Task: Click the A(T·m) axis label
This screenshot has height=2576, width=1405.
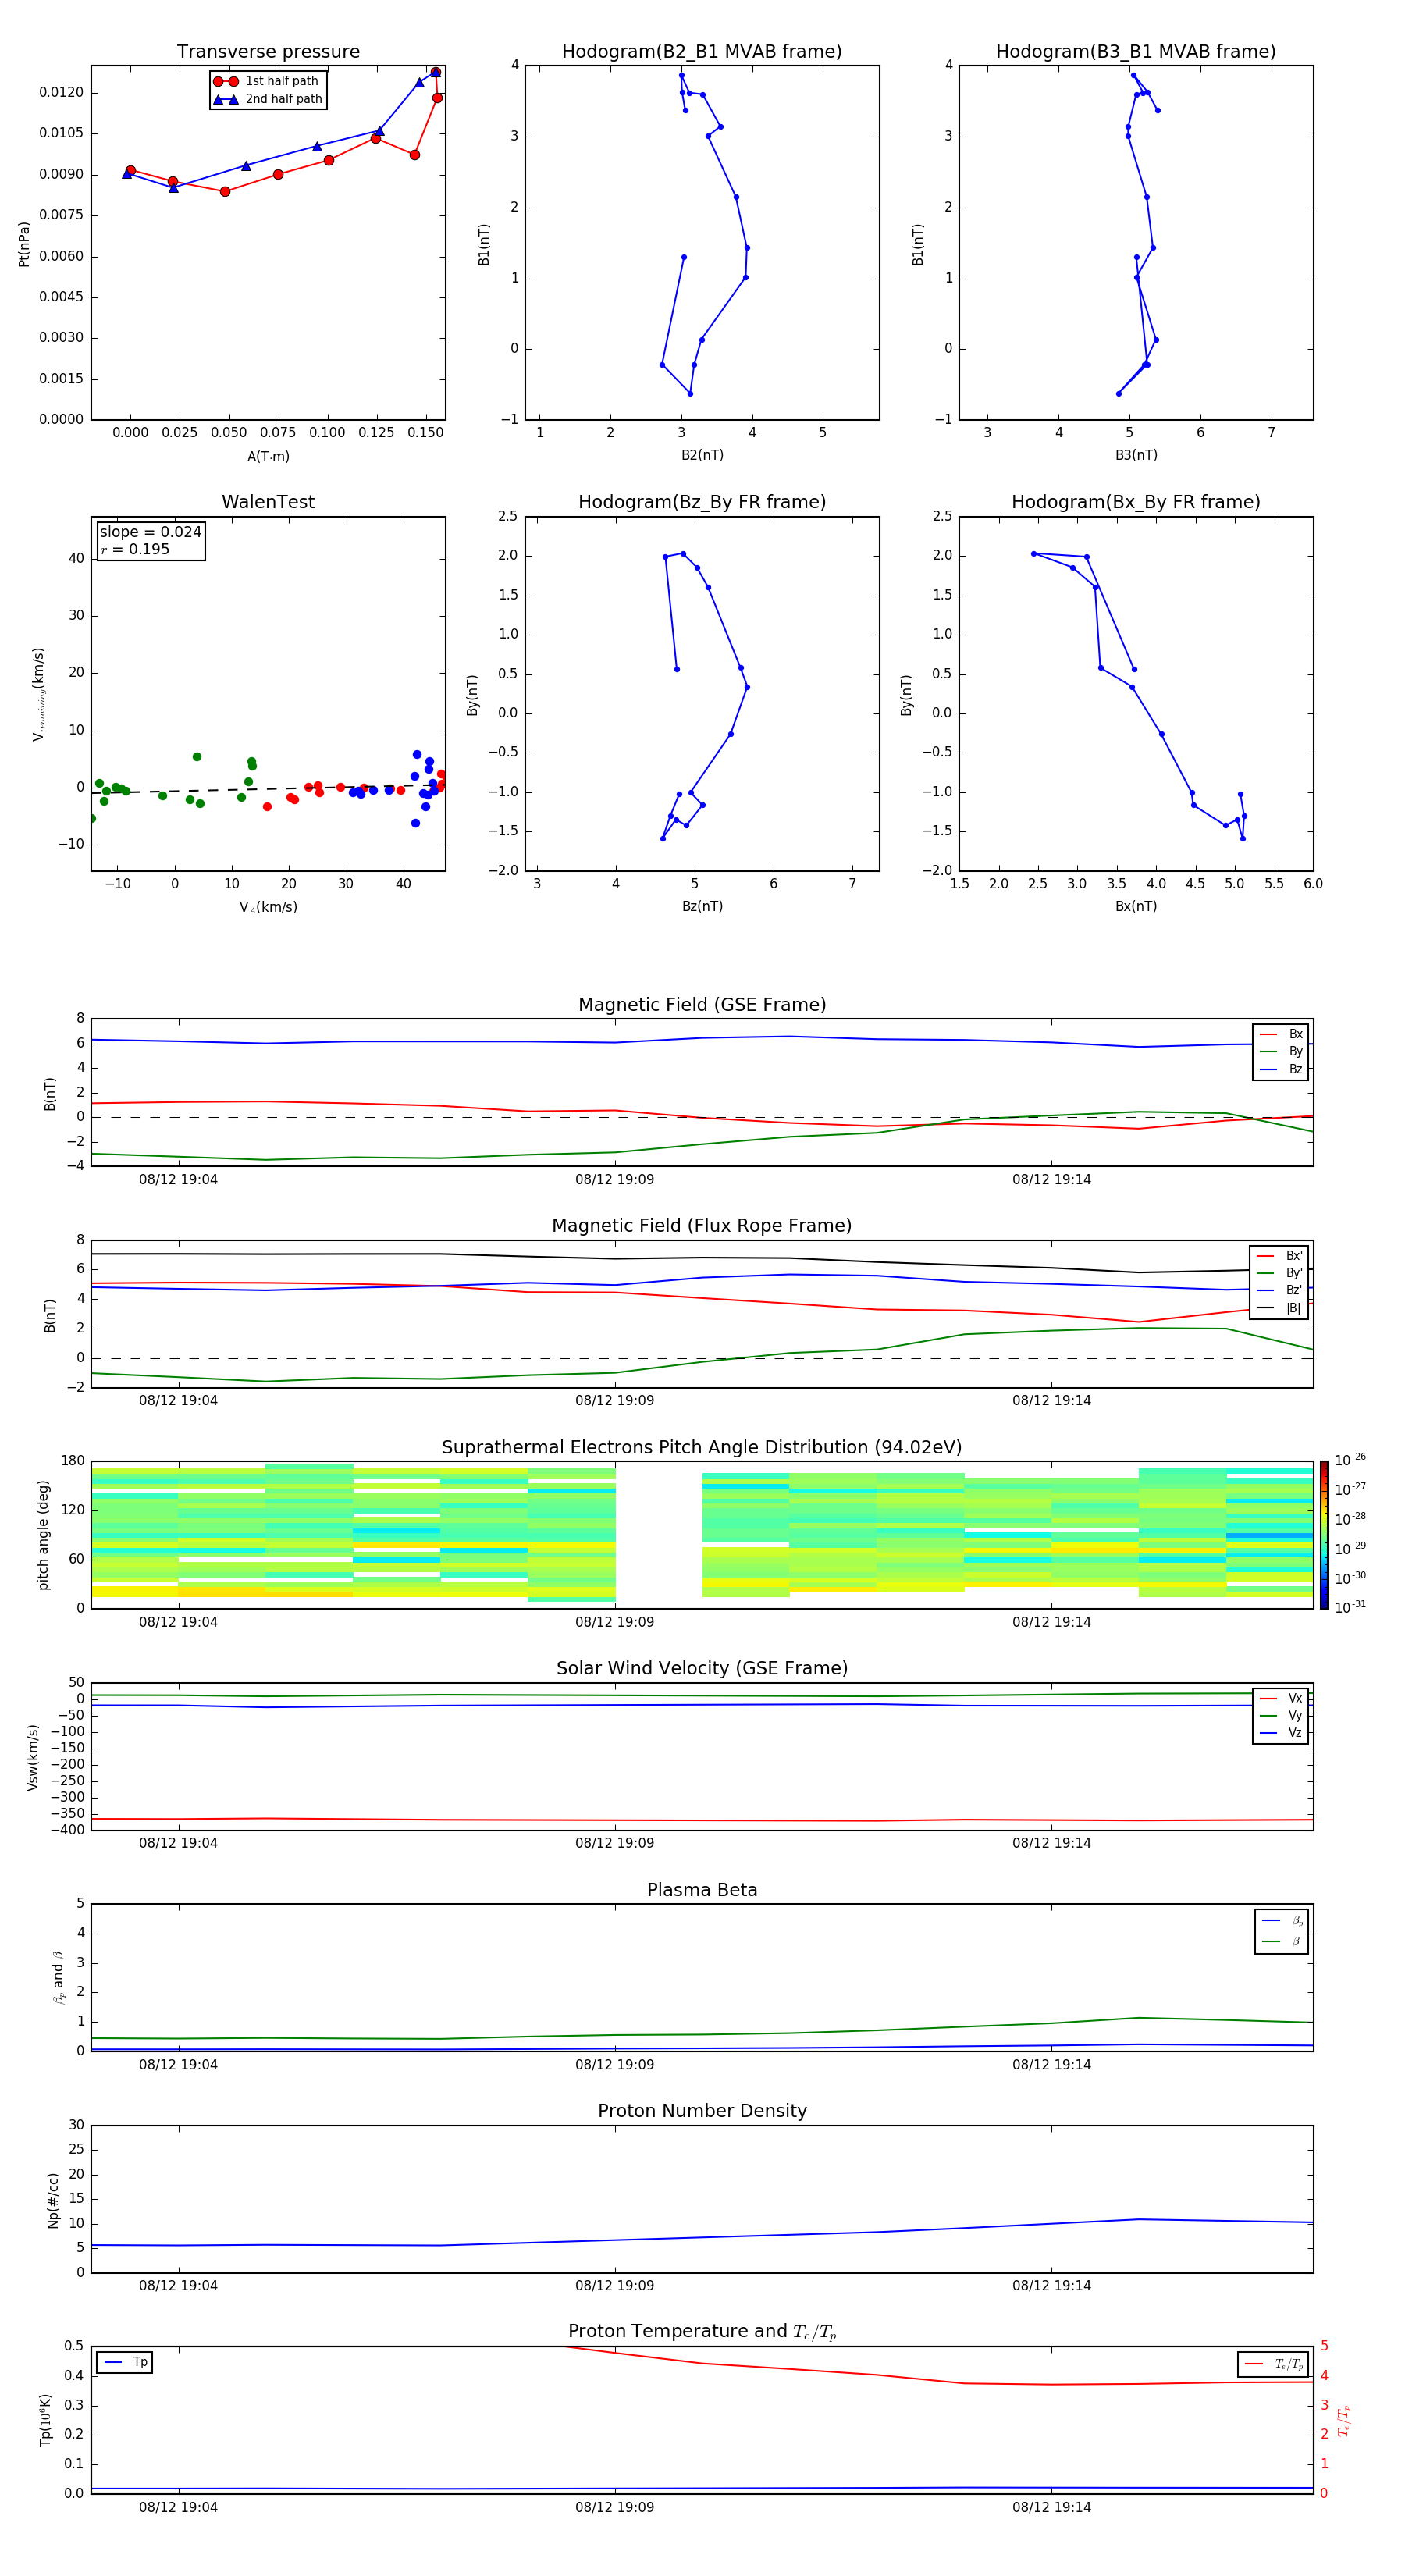Action: (x=268, y=456)
